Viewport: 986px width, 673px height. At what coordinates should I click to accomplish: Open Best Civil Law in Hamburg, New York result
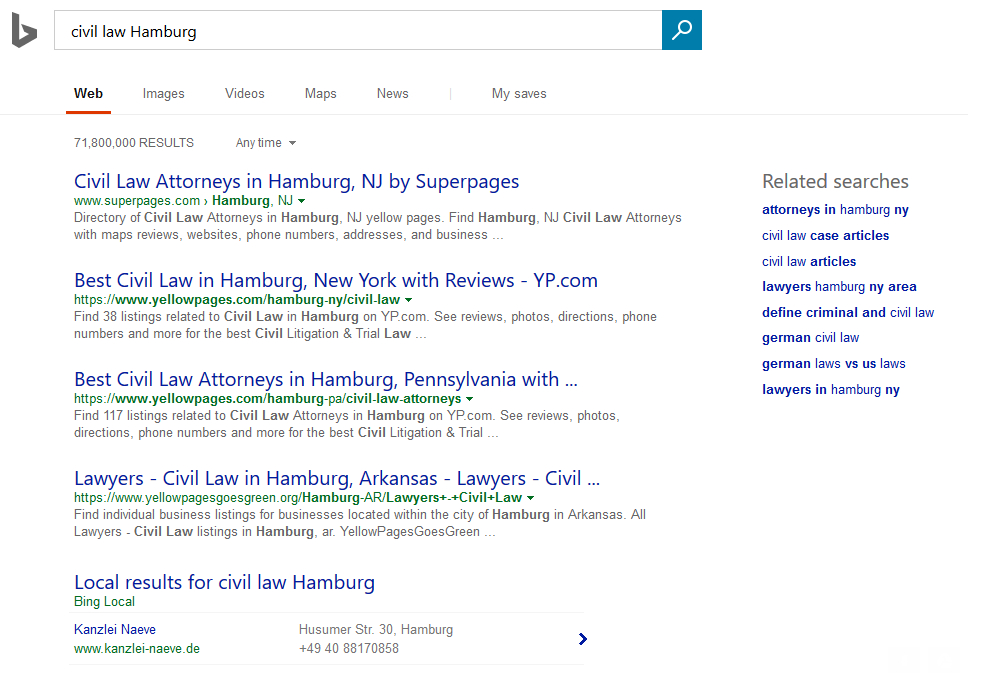335,280
